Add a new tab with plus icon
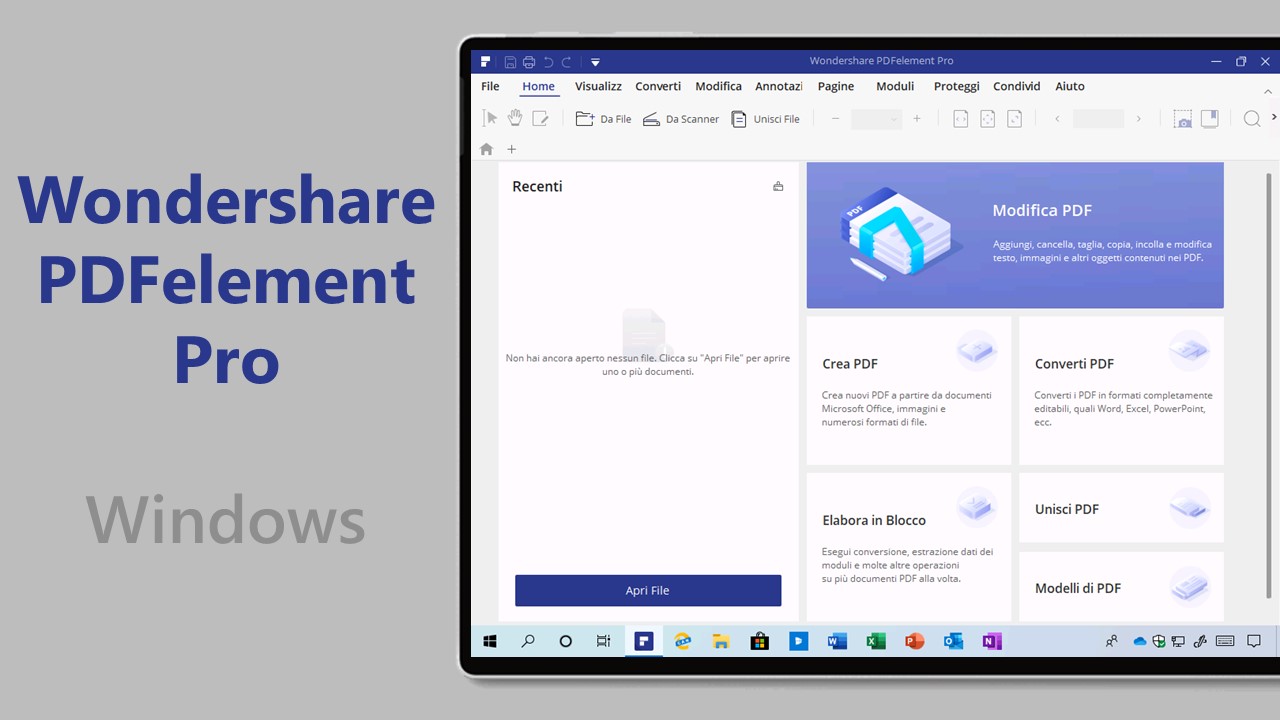Screen dimensions: 1280x720 (x=512, y=149)
